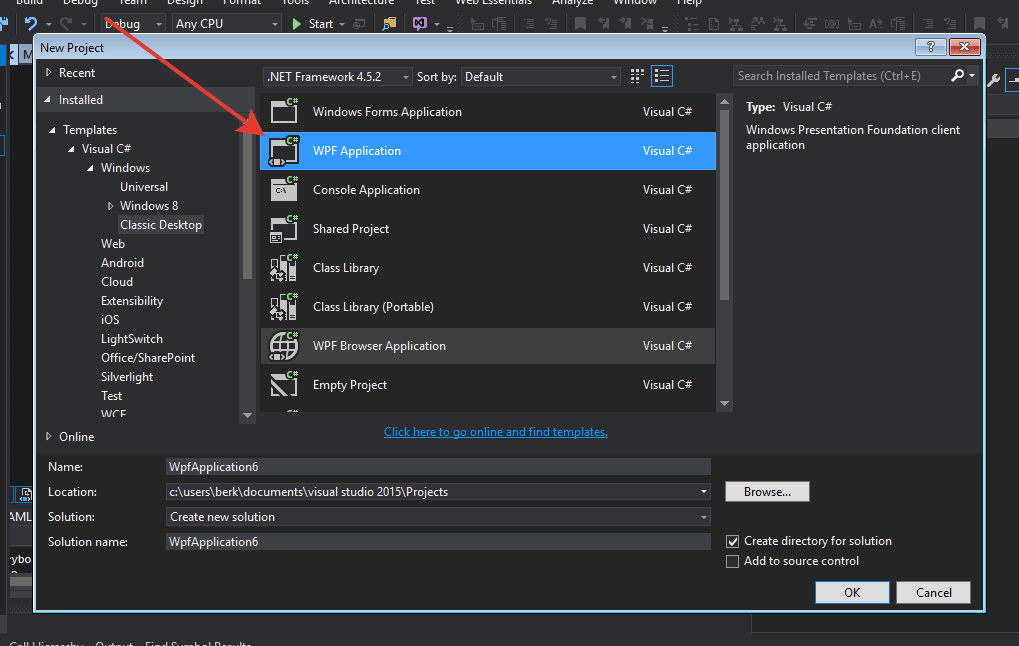
Task: Click here to go online and find templates link
Action: click(496, 432)
